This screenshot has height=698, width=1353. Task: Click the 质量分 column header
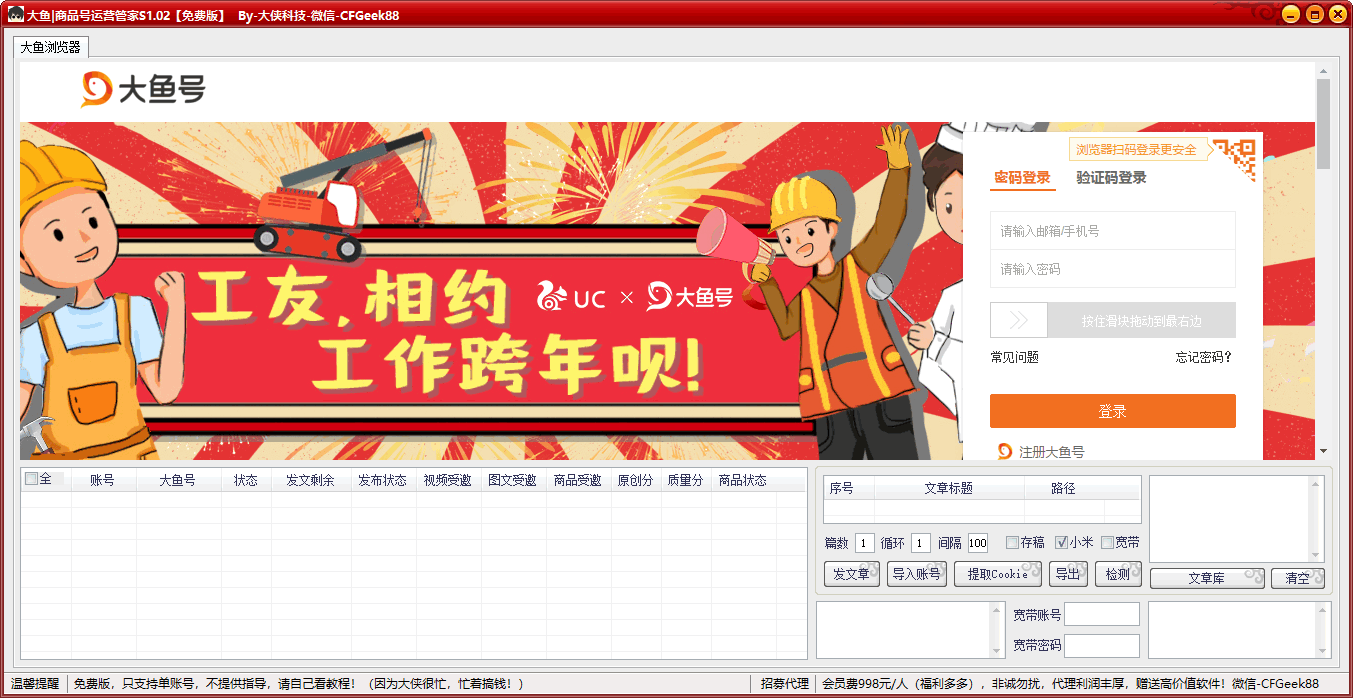click(x=686, y=480)
